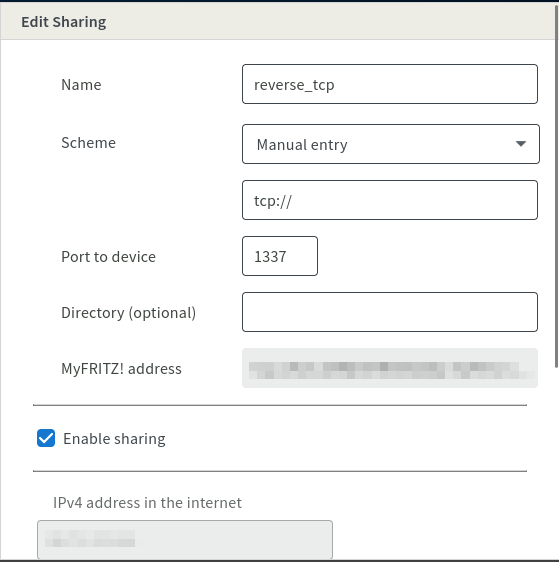The height and width of the screenshot is (562, 559).
Task: Click the scheme field containing tcp://
Action: coord(390,200)
